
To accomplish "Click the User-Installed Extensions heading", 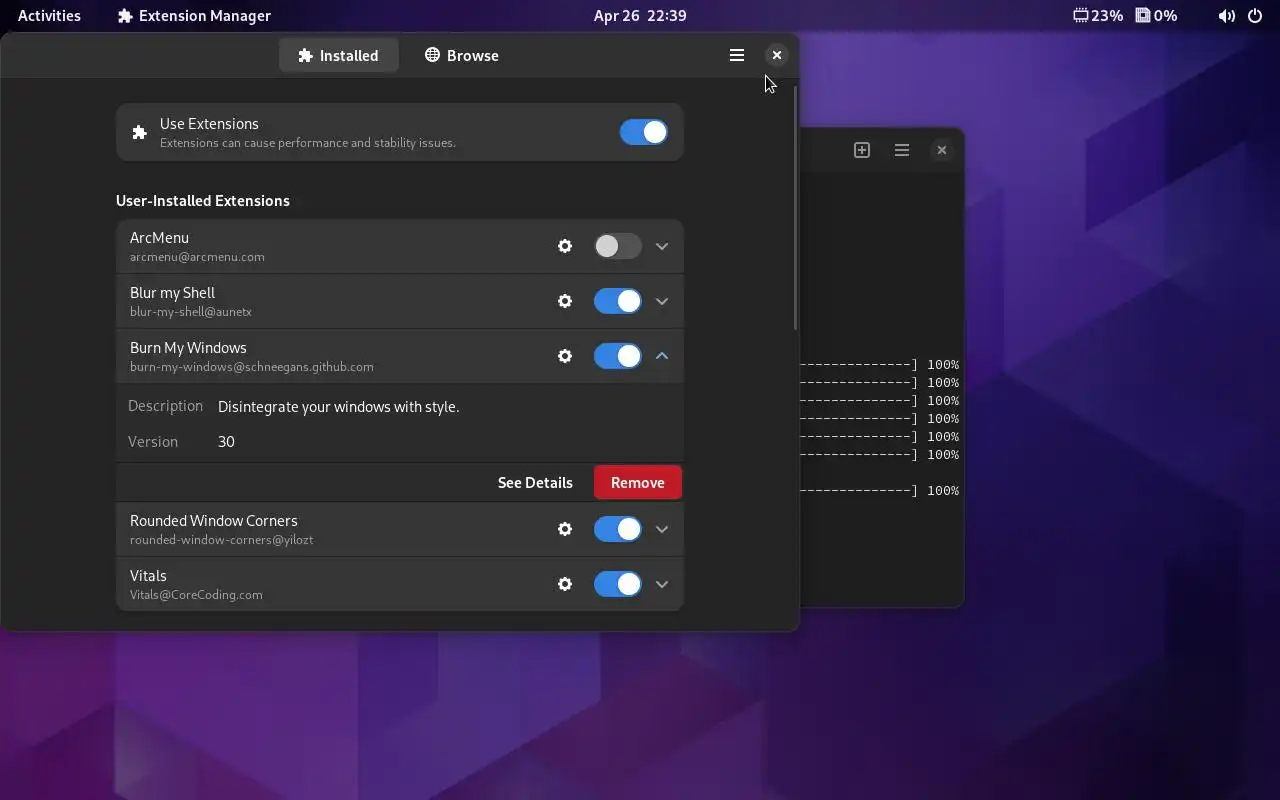I will point(203,201).
